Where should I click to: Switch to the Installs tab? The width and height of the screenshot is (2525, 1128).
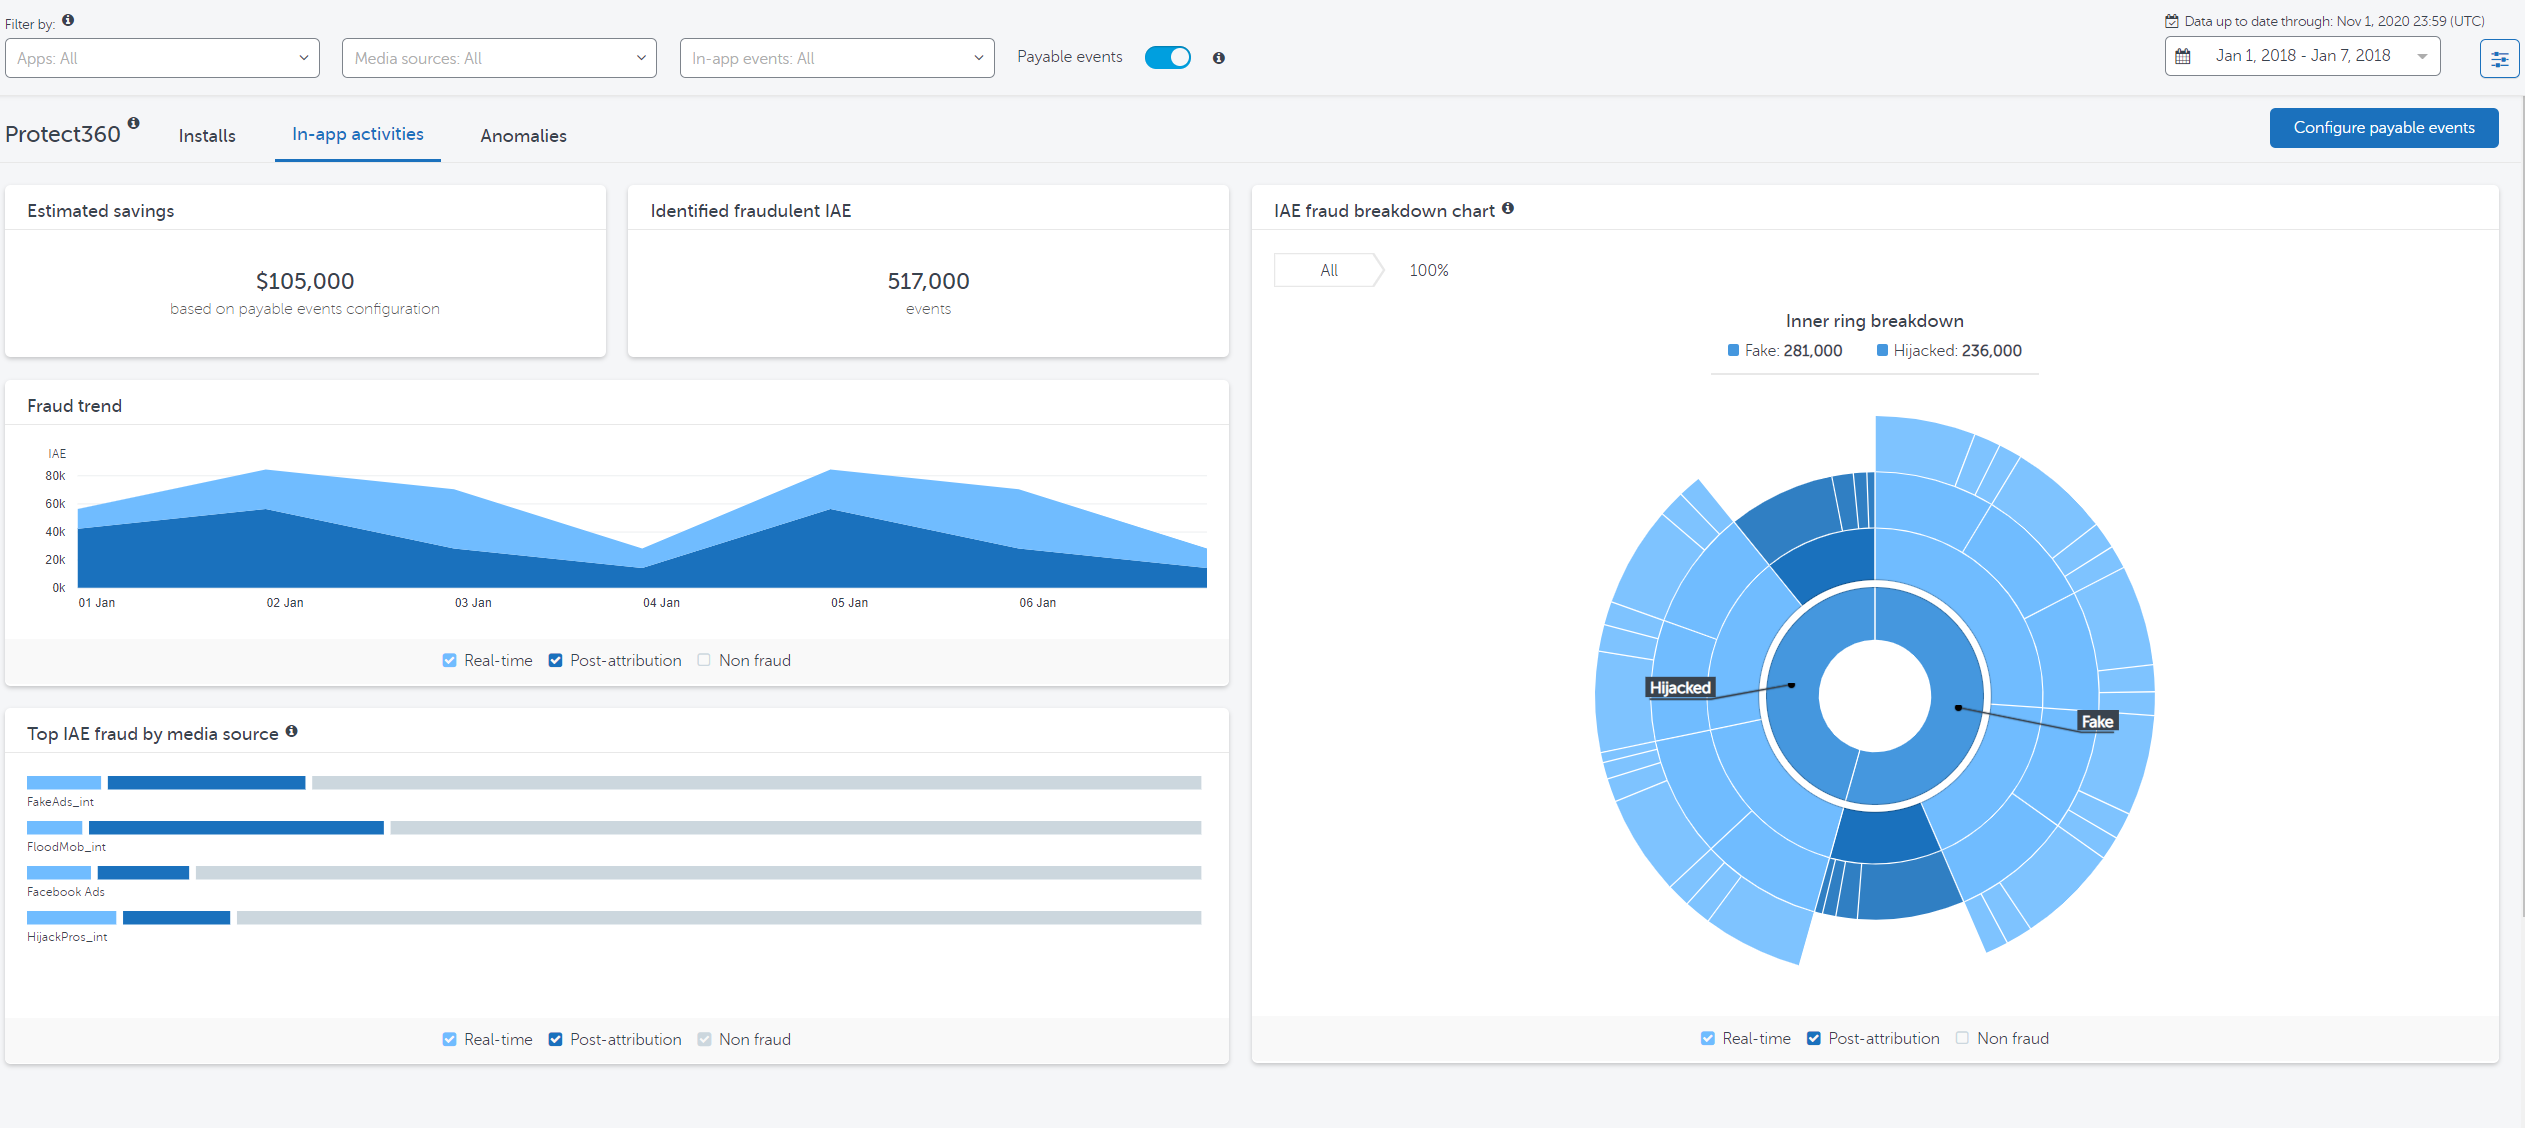coord(207,136)
